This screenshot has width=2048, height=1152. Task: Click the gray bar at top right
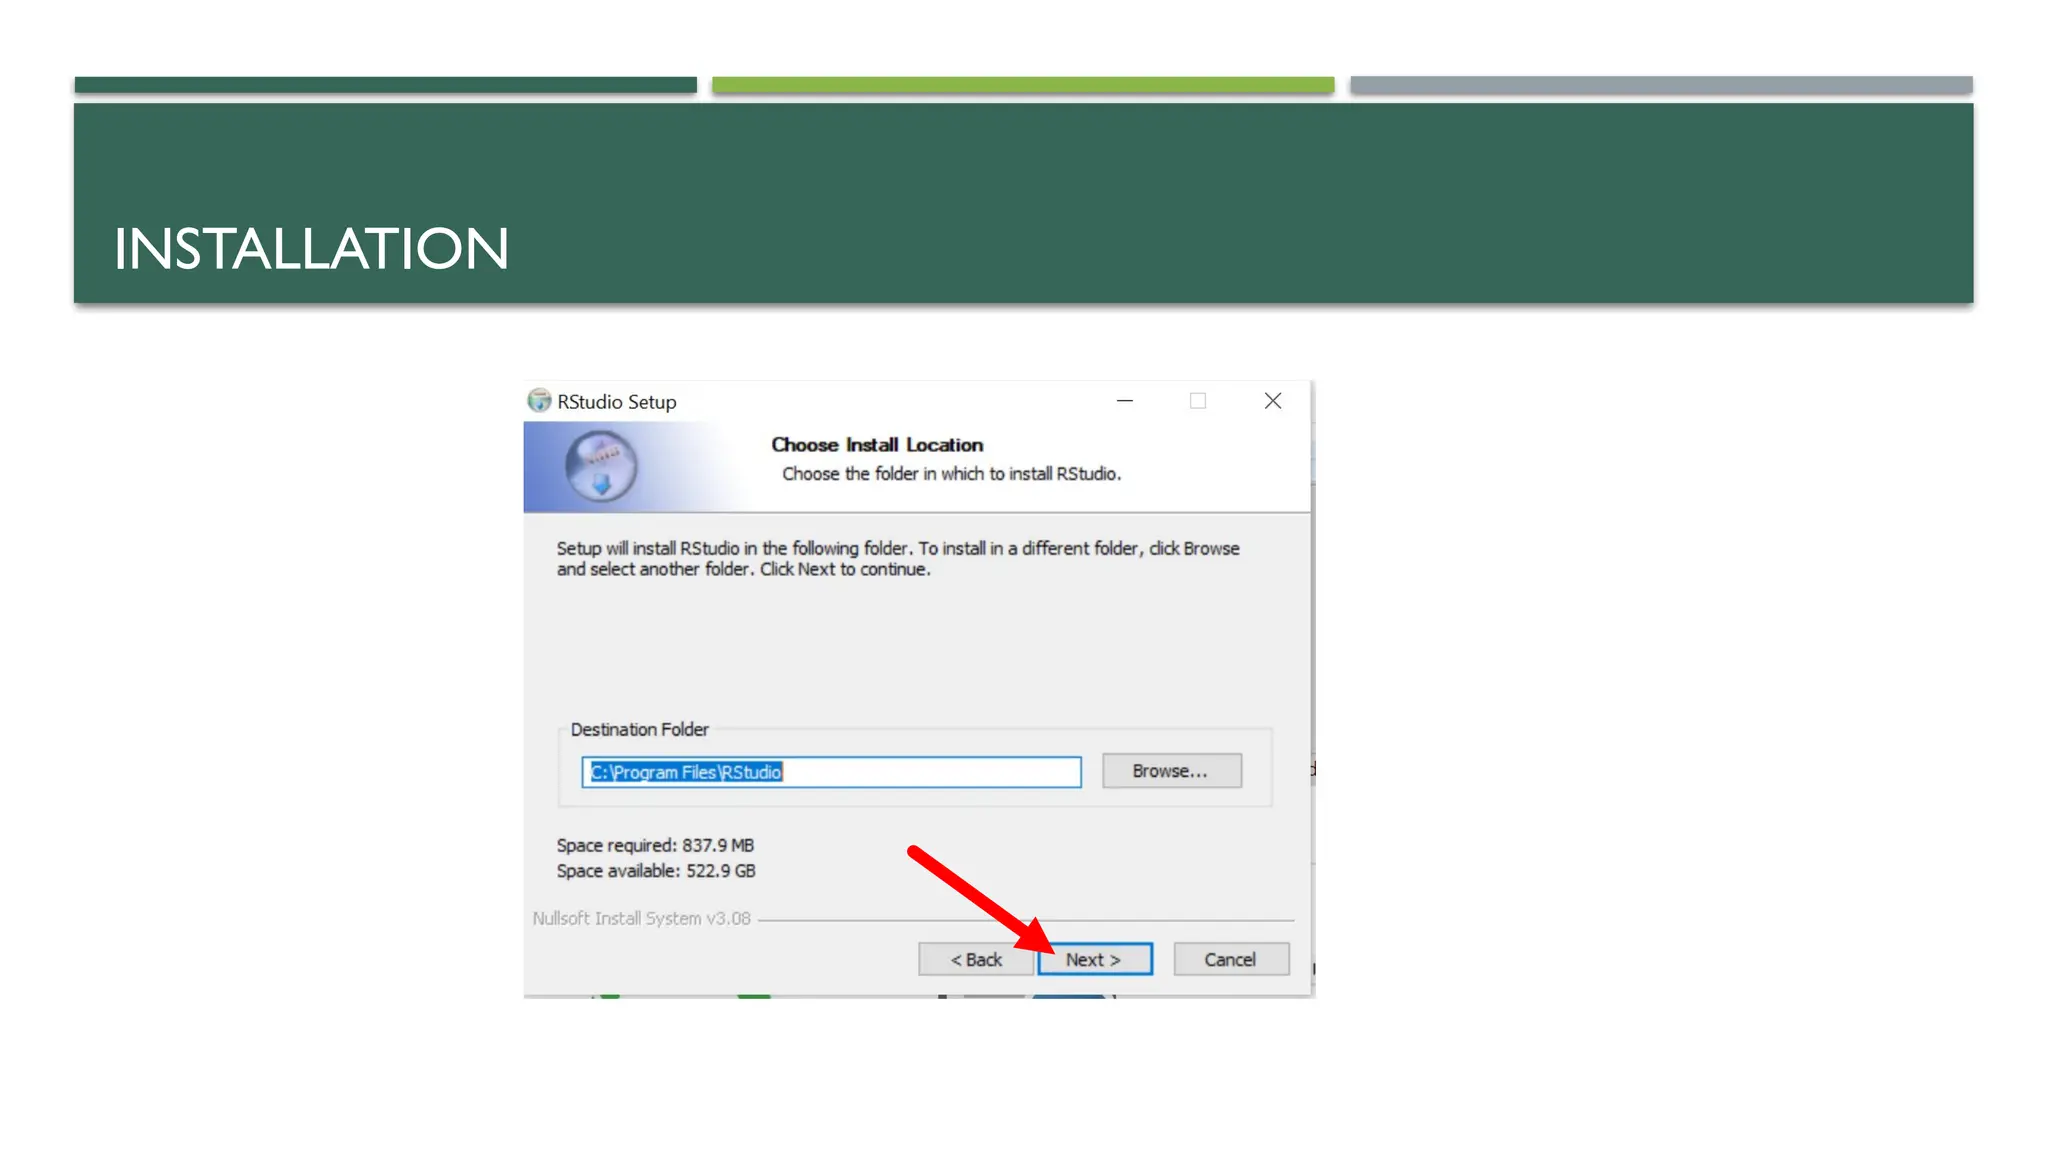pyautogui.click(x=1660, y=85)
